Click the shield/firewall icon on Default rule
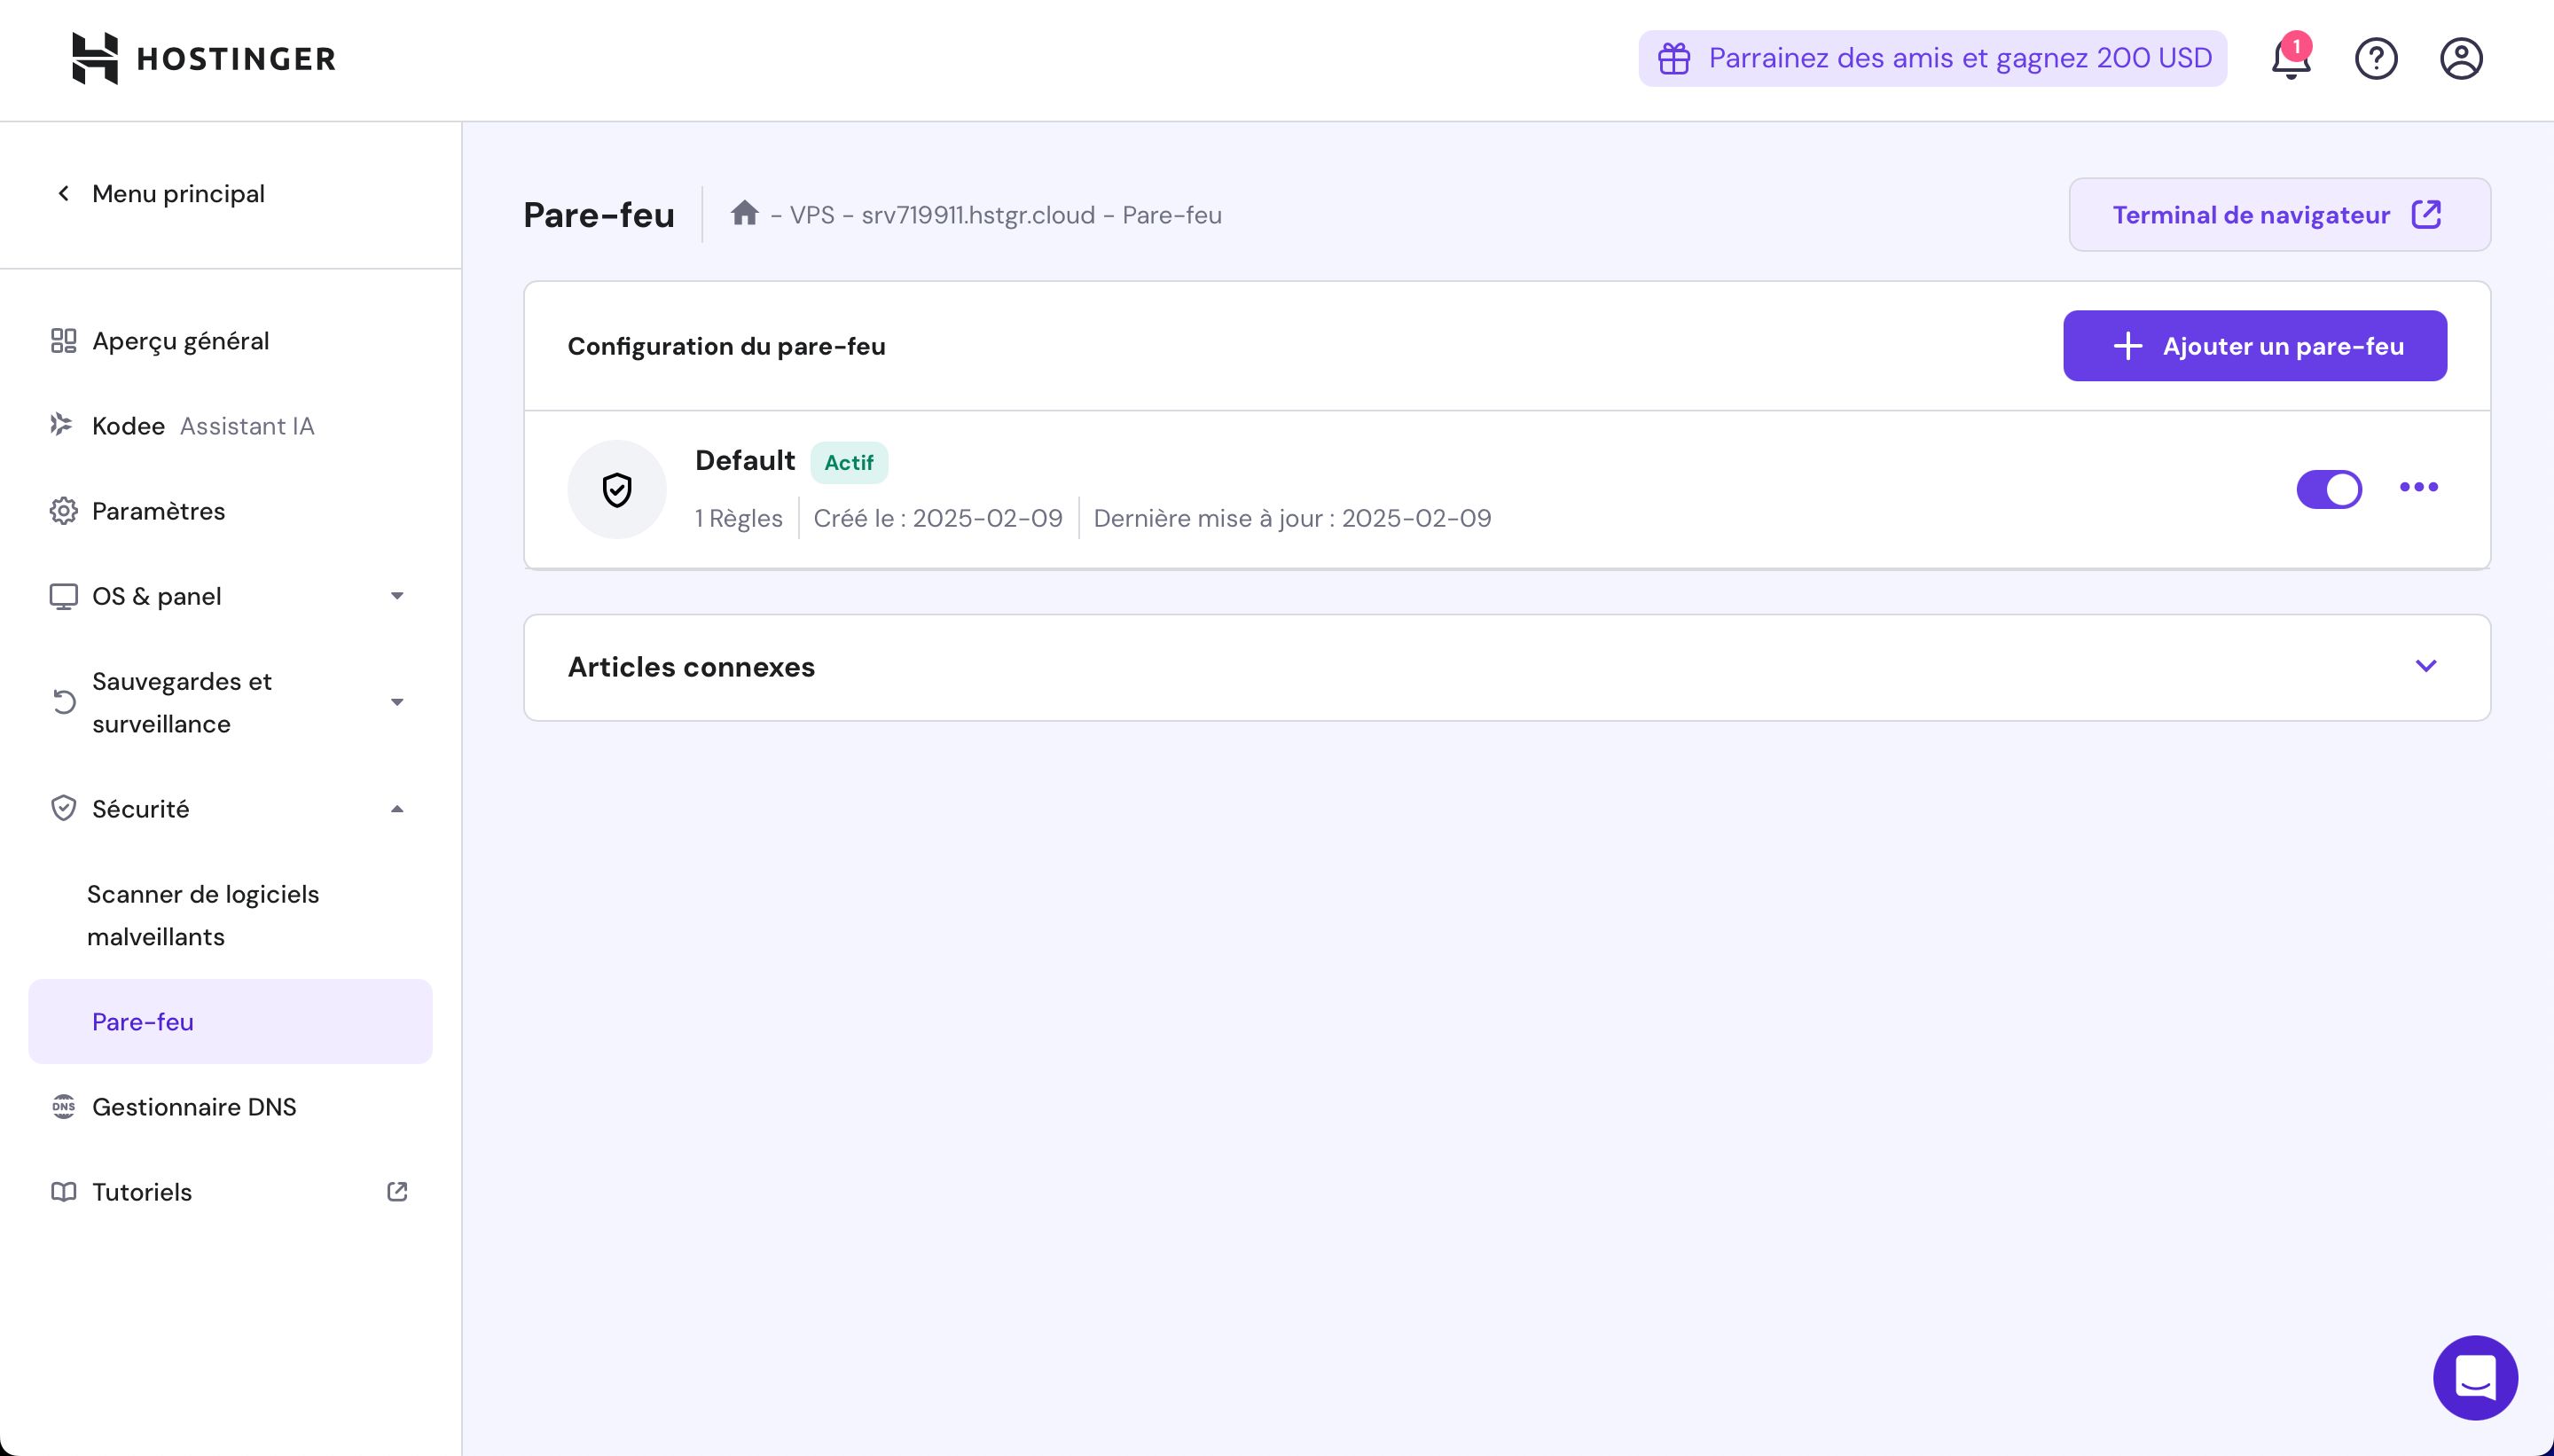The width and height of the screenshot is (2554, 1456). pos(615,488)
